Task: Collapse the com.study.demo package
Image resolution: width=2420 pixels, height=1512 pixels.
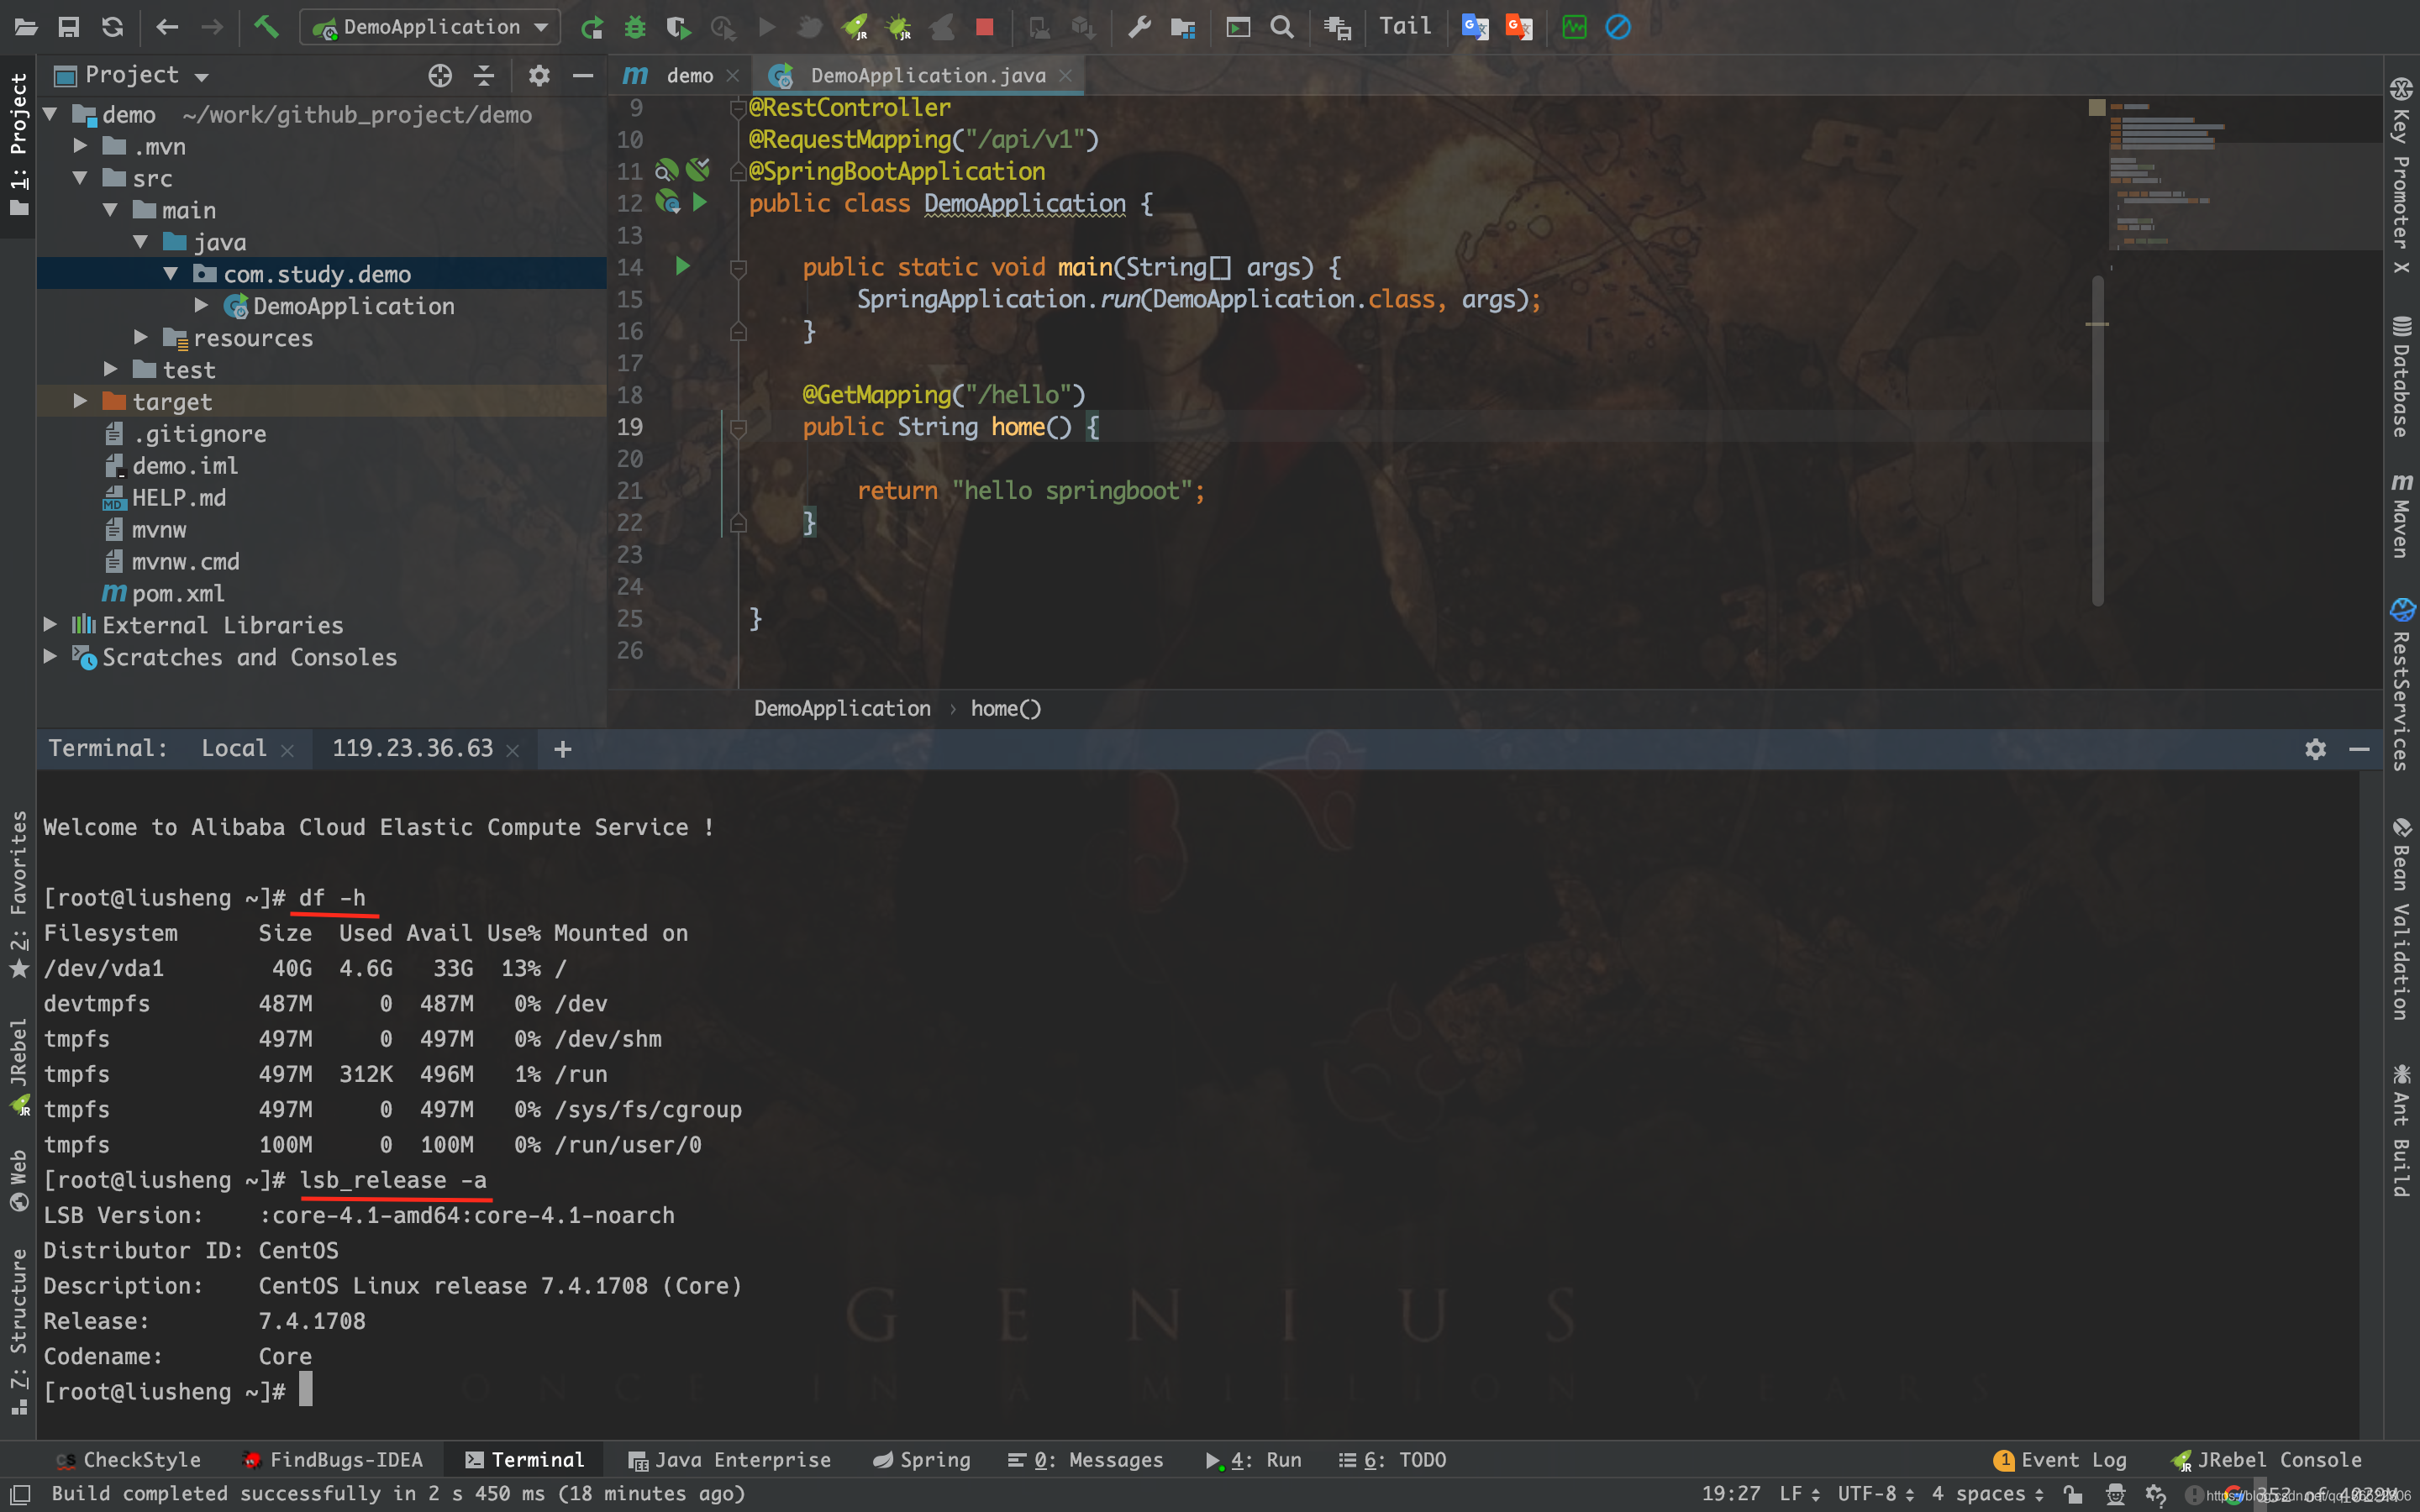Action: (x=171, y=274)
